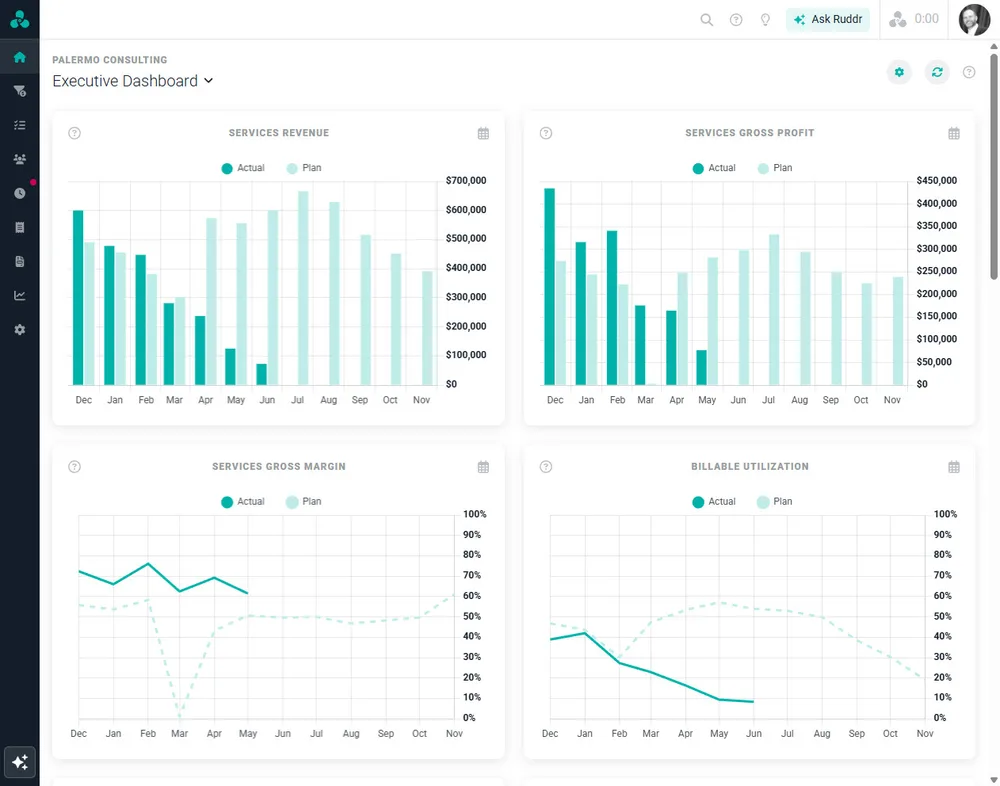This screenshot has width=1000, height=786.
Task: Click Services Gross Margin help icon
Action: tap(75, 466)
